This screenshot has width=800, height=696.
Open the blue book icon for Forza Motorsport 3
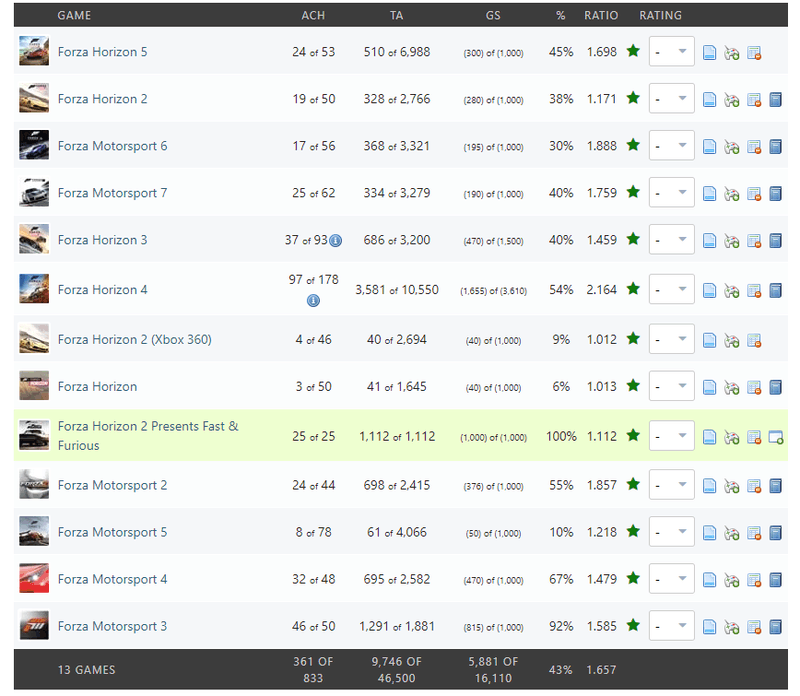[x=776, y=627]
